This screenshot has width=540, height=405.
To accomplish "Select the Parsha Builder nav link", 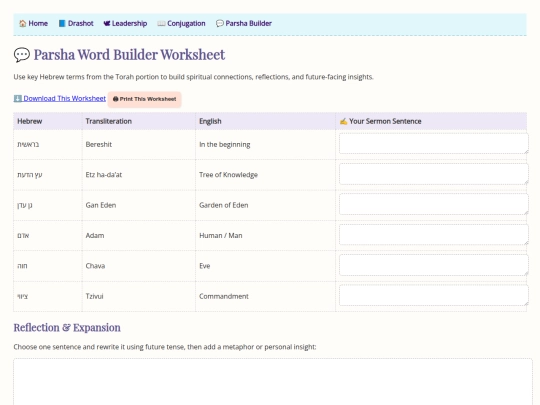I will click(244, 23).
